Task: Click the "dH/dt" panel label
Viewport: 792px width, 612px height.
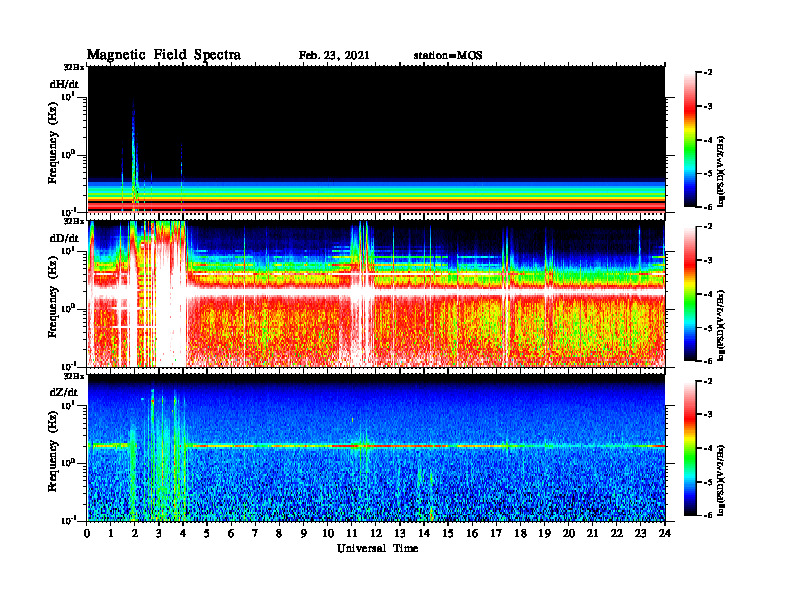Action: click(64, 84)
